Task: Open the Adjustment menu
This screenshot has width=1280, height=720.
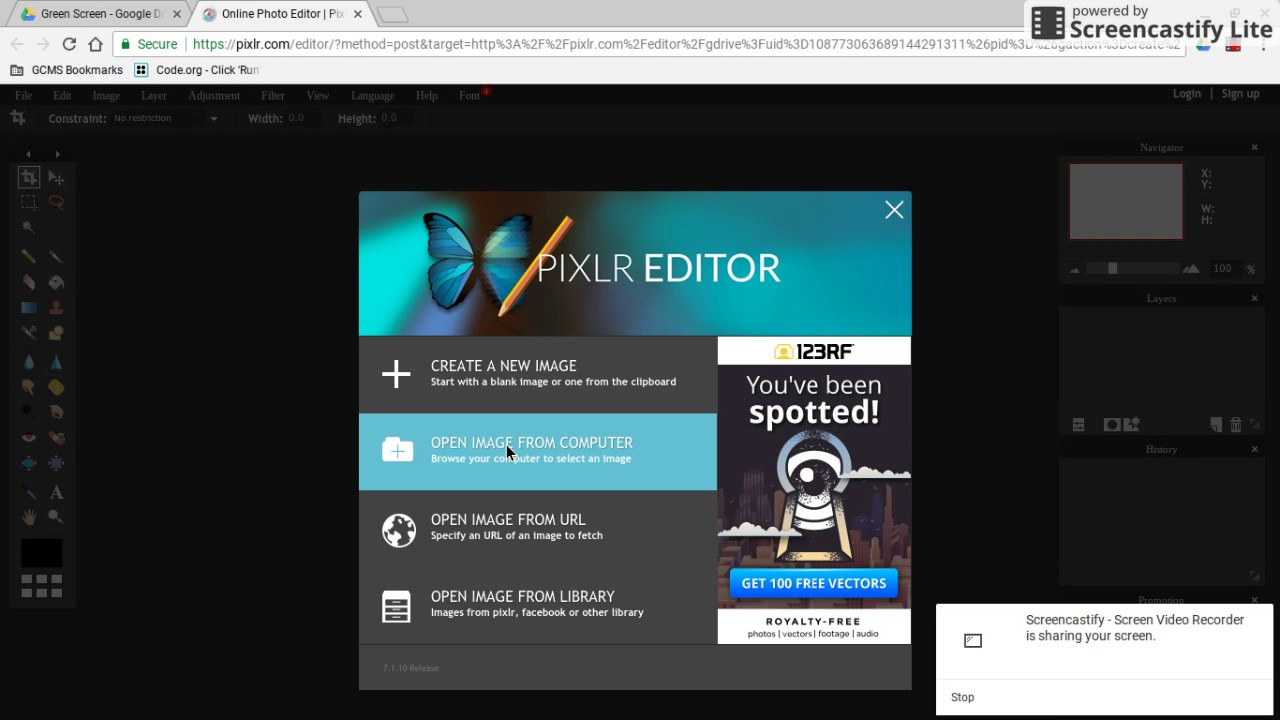Action: point(214,95)
